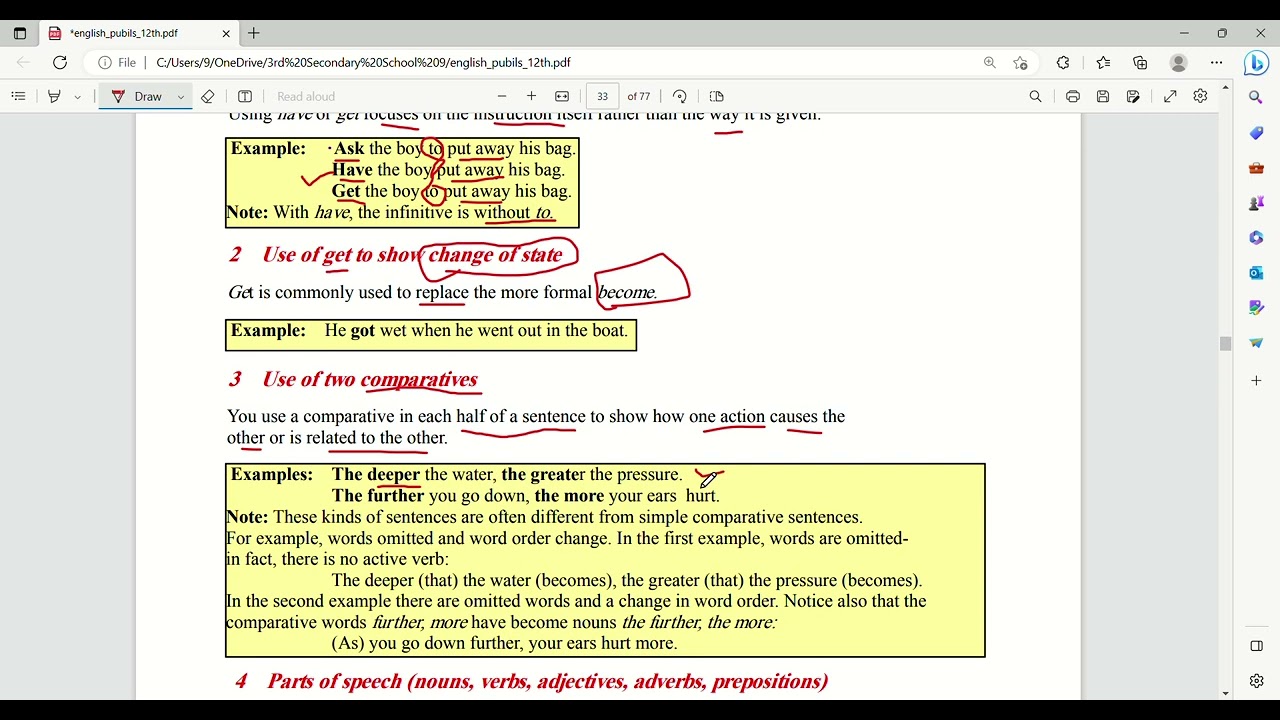The image size is (1280, 720).
Task: Click the page number field showing 33
Action: (x=602, y=96)
